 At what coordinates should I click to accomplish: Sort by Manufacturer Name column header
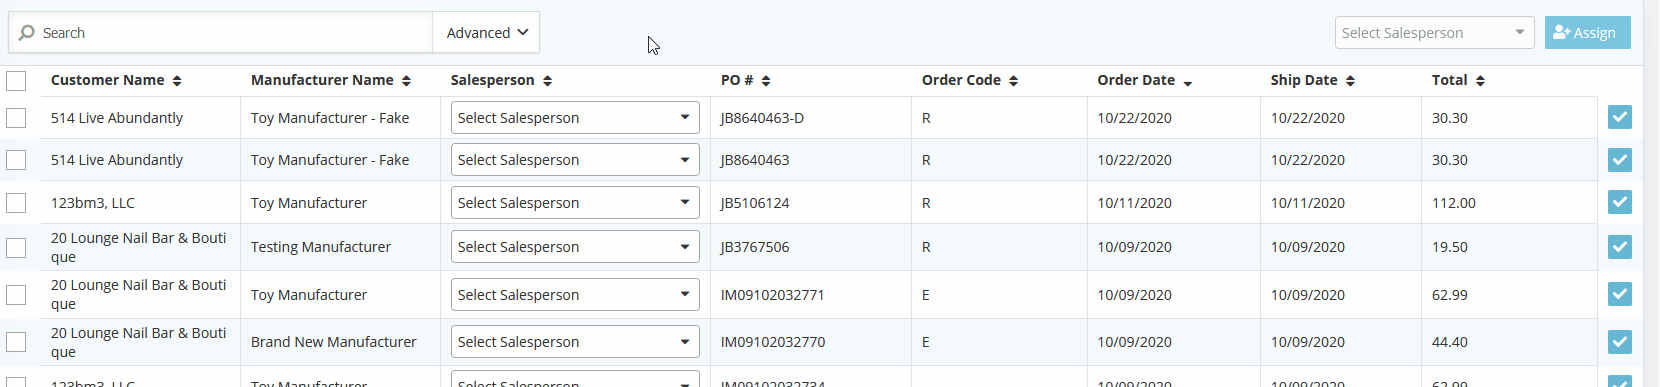click(322, 80)
